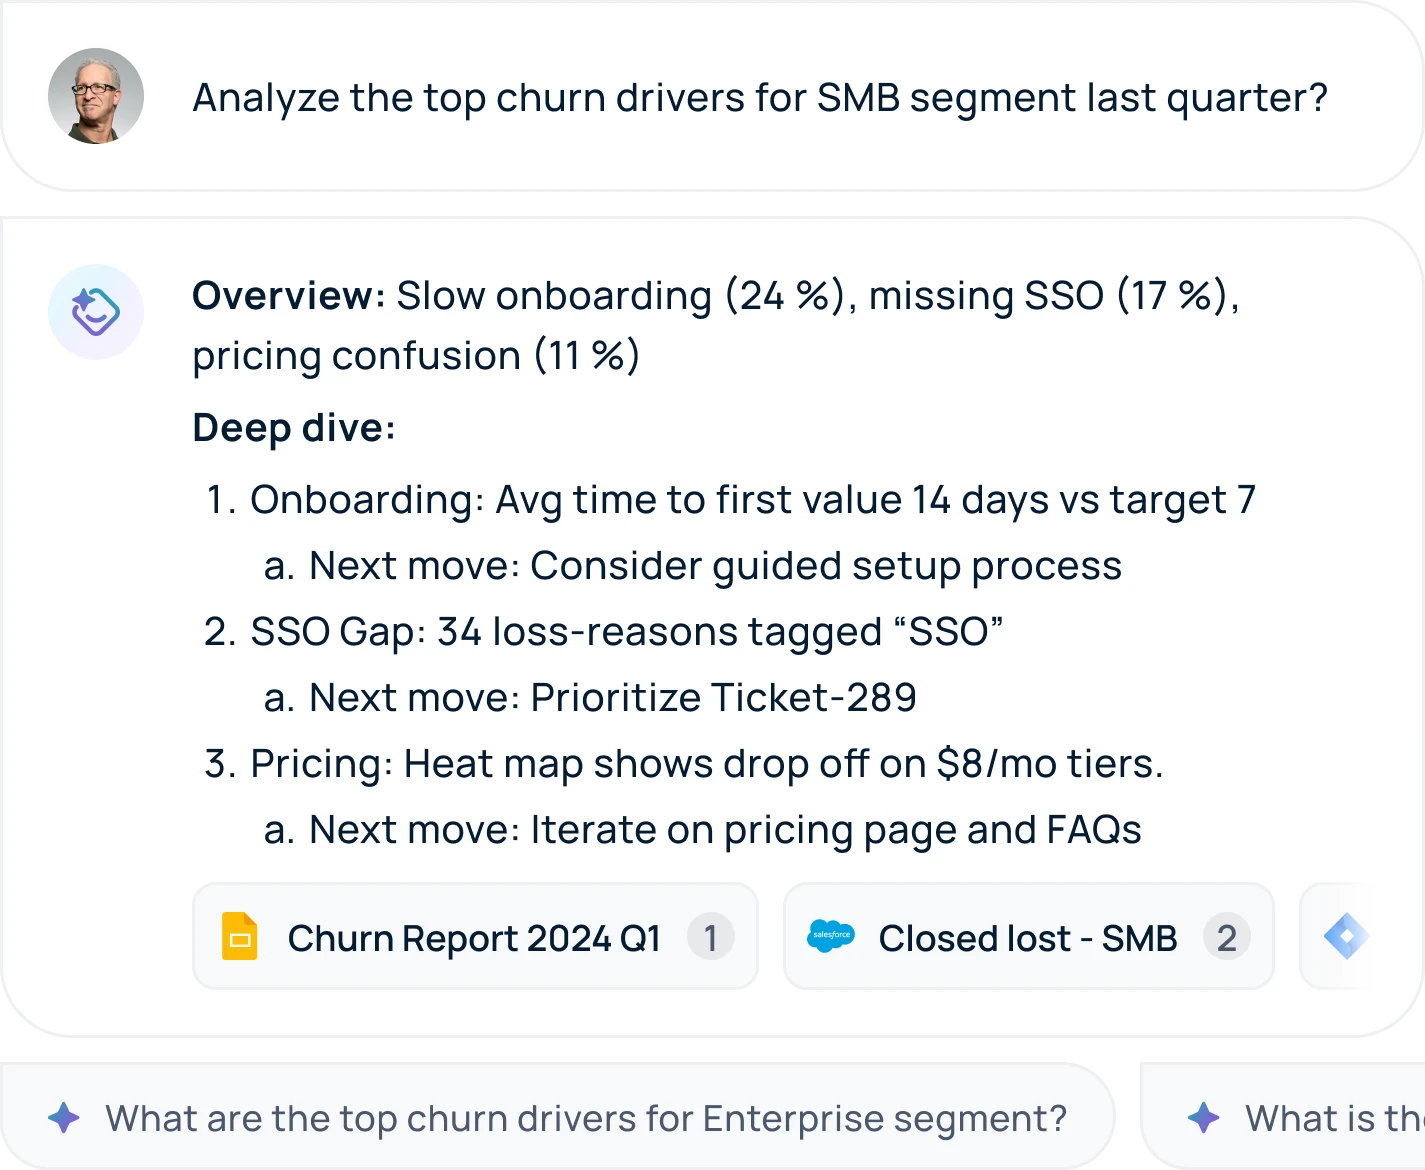The height and width of the screenshot is (1170, 1425).
Task: Click the user's SMB churn question text
Action: [759, 98]
